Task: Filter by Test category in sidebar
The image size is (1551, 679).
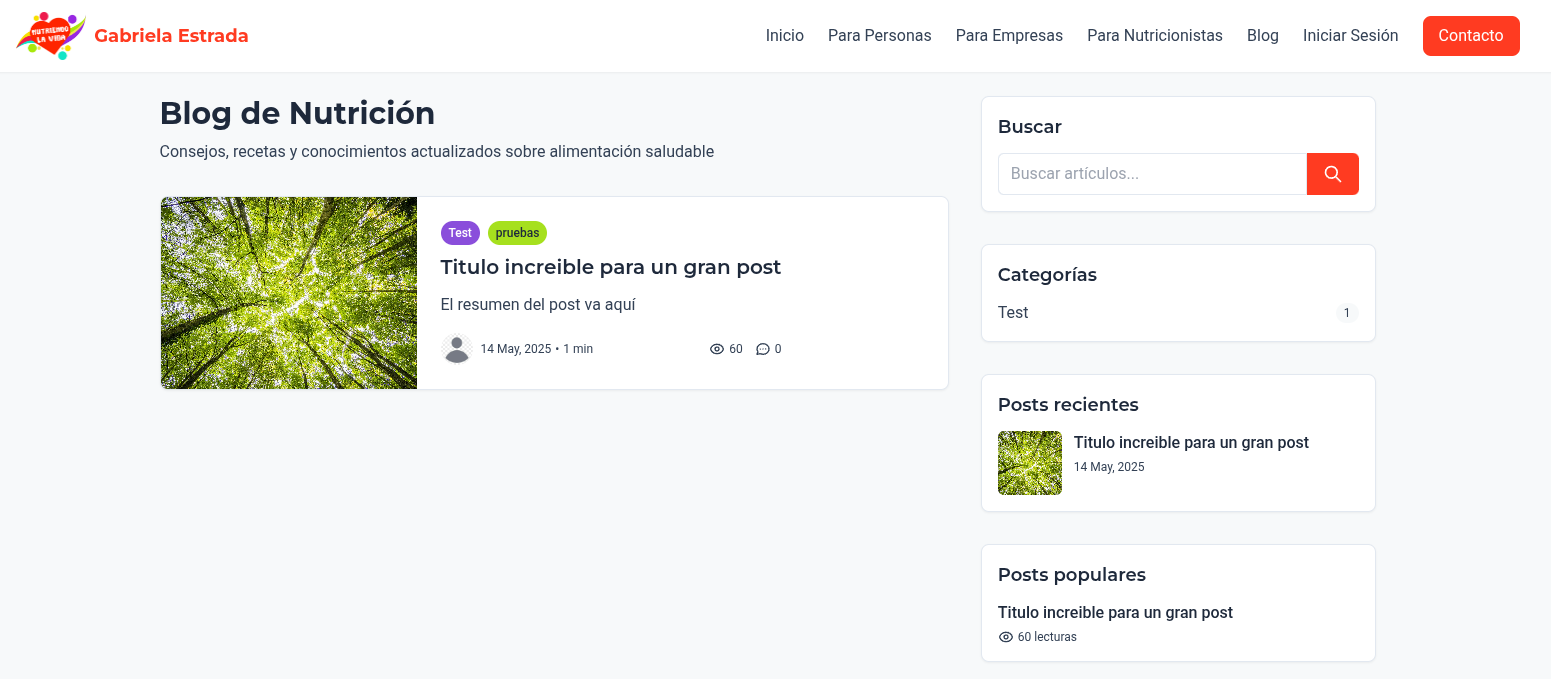Action: coord(1013,313)
